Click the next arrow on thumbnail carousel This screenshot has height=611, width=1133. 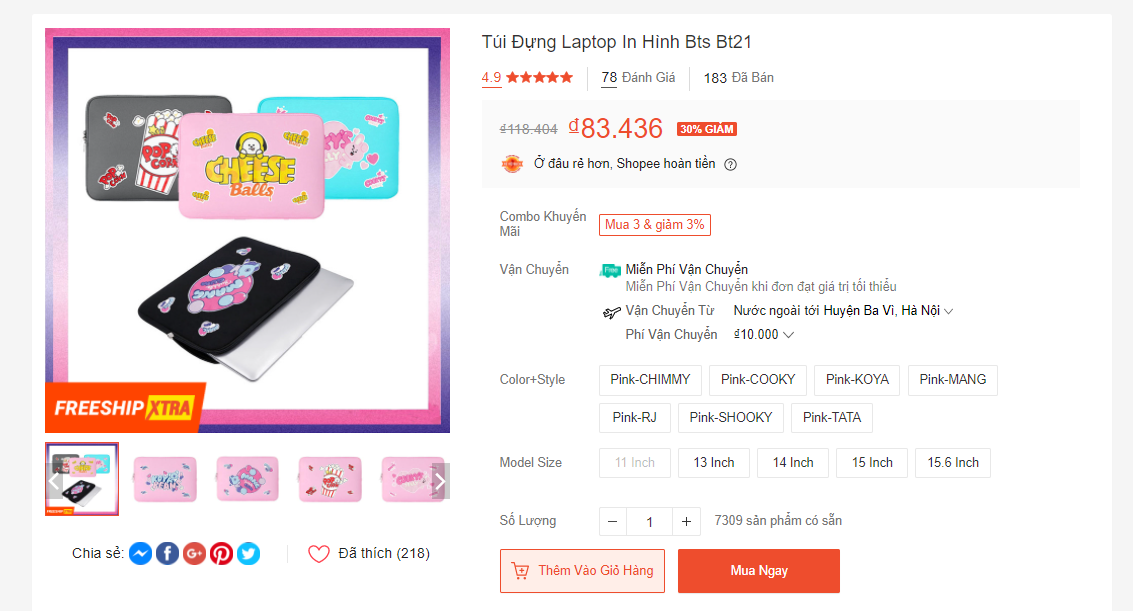(440, 481)
